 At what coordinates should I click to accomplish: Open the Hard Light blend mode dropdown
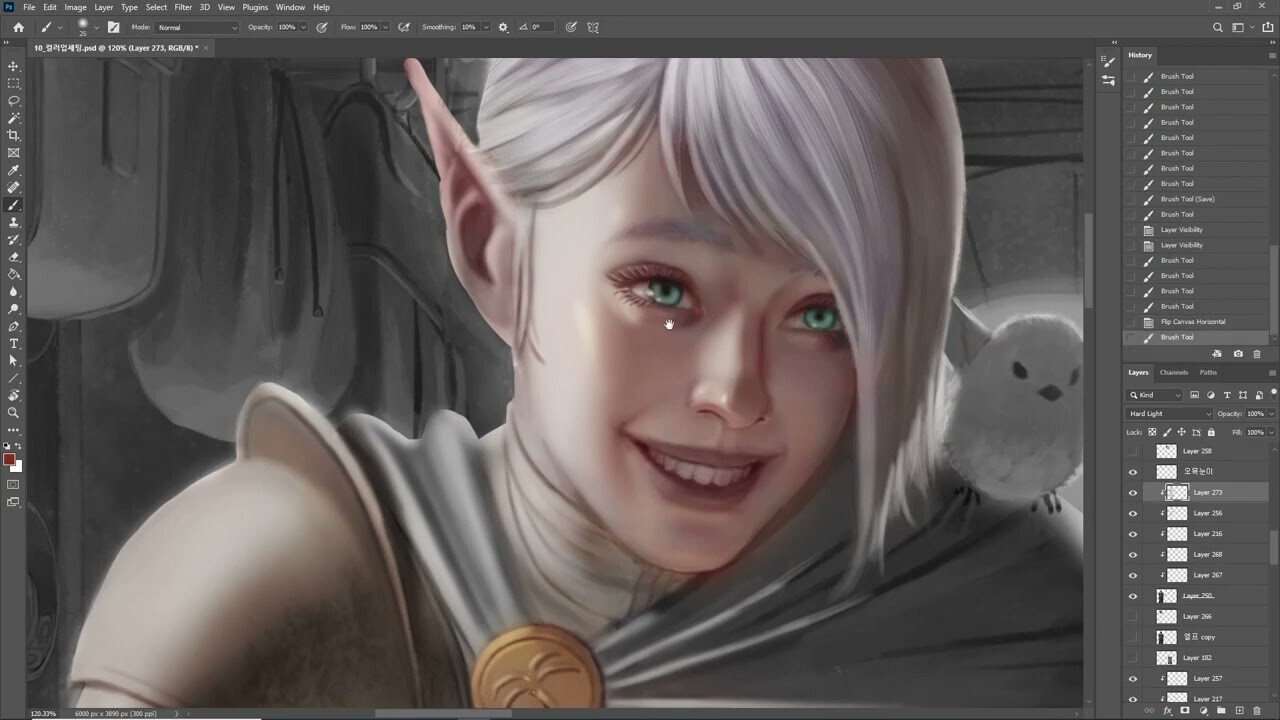(1169, 414)
